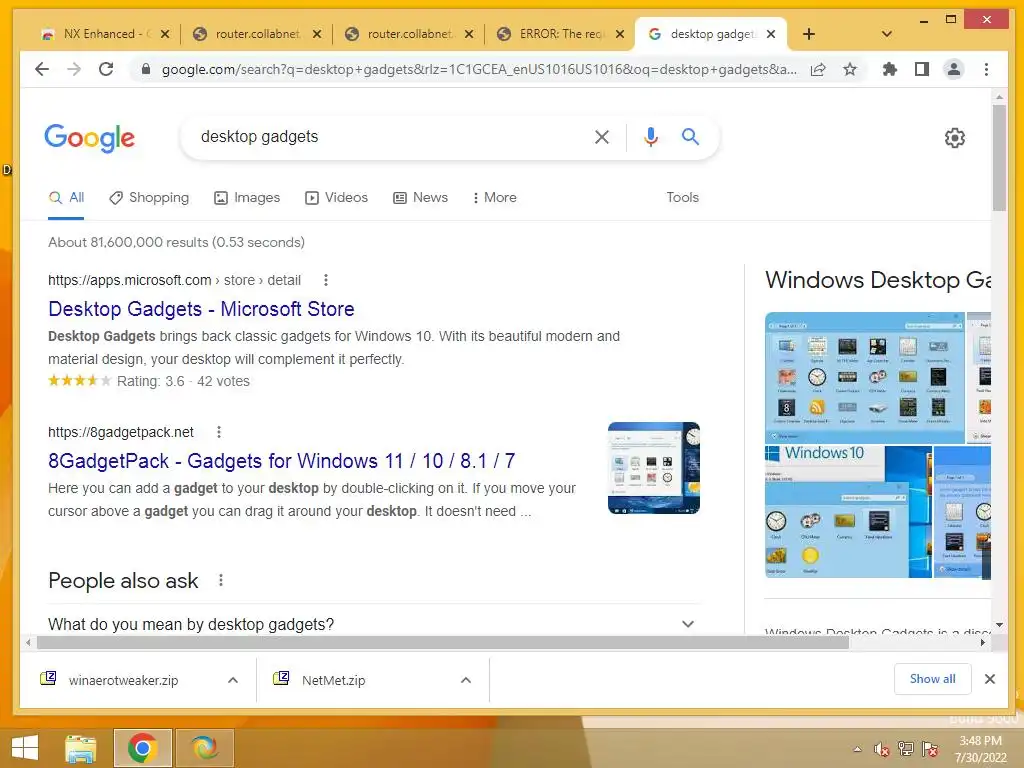
Task: Open the Edge taskbar icon
Action: (205, 748)
